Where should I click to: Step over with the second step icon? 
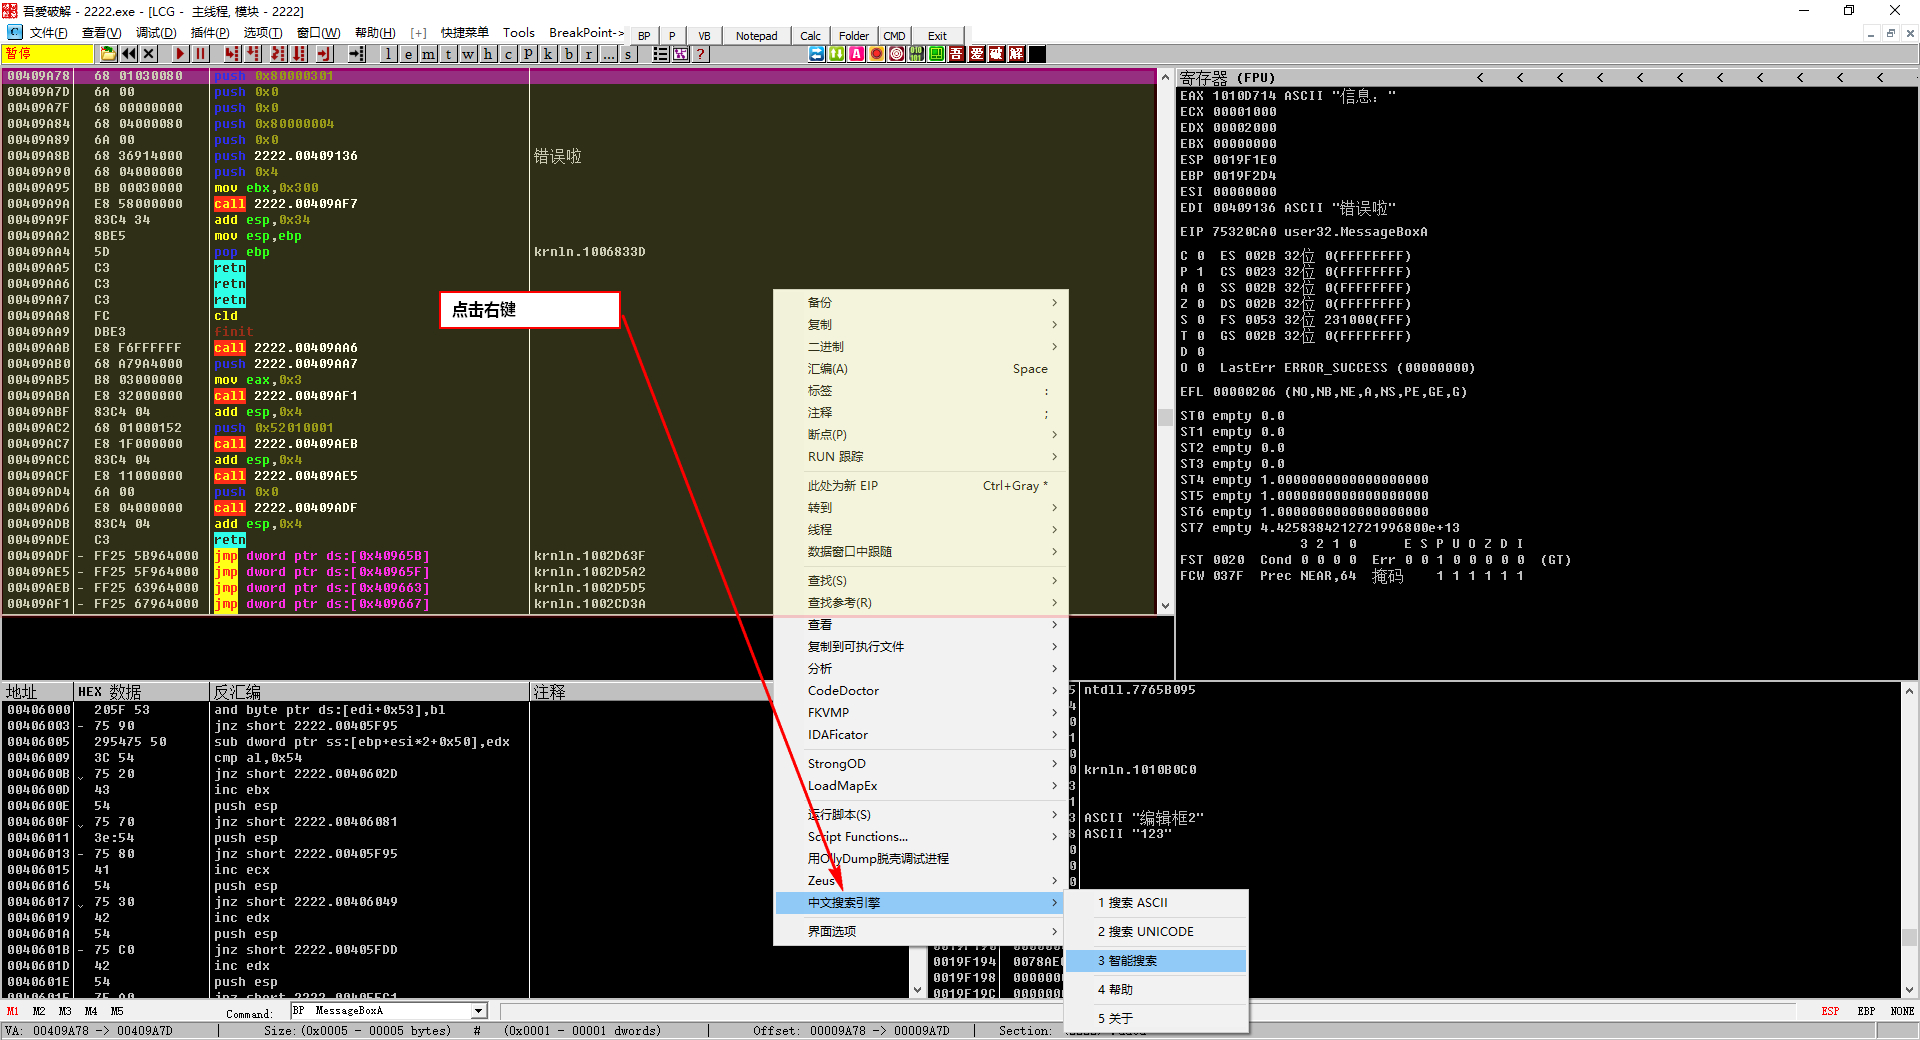click(x=254, y=54)
